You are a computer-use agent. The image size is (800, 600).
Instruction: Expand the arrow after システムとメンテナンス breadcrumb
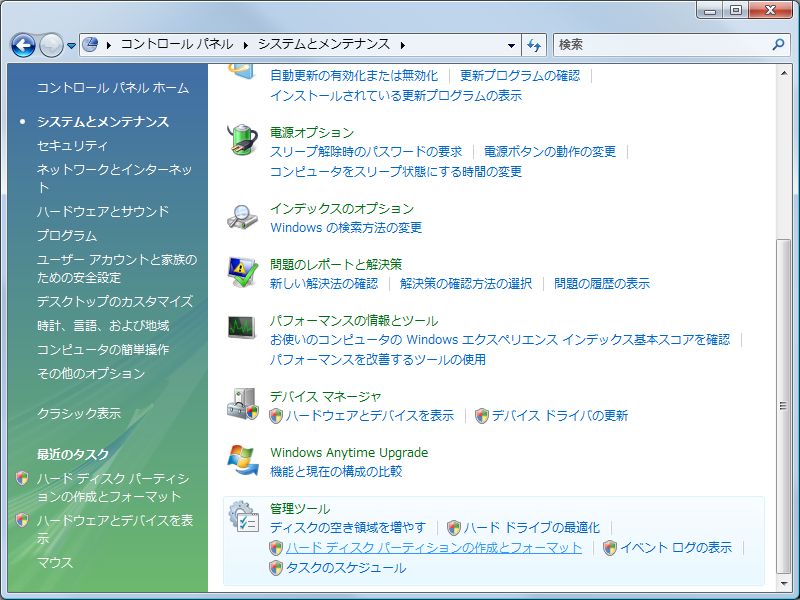click(x=403, y=45)
